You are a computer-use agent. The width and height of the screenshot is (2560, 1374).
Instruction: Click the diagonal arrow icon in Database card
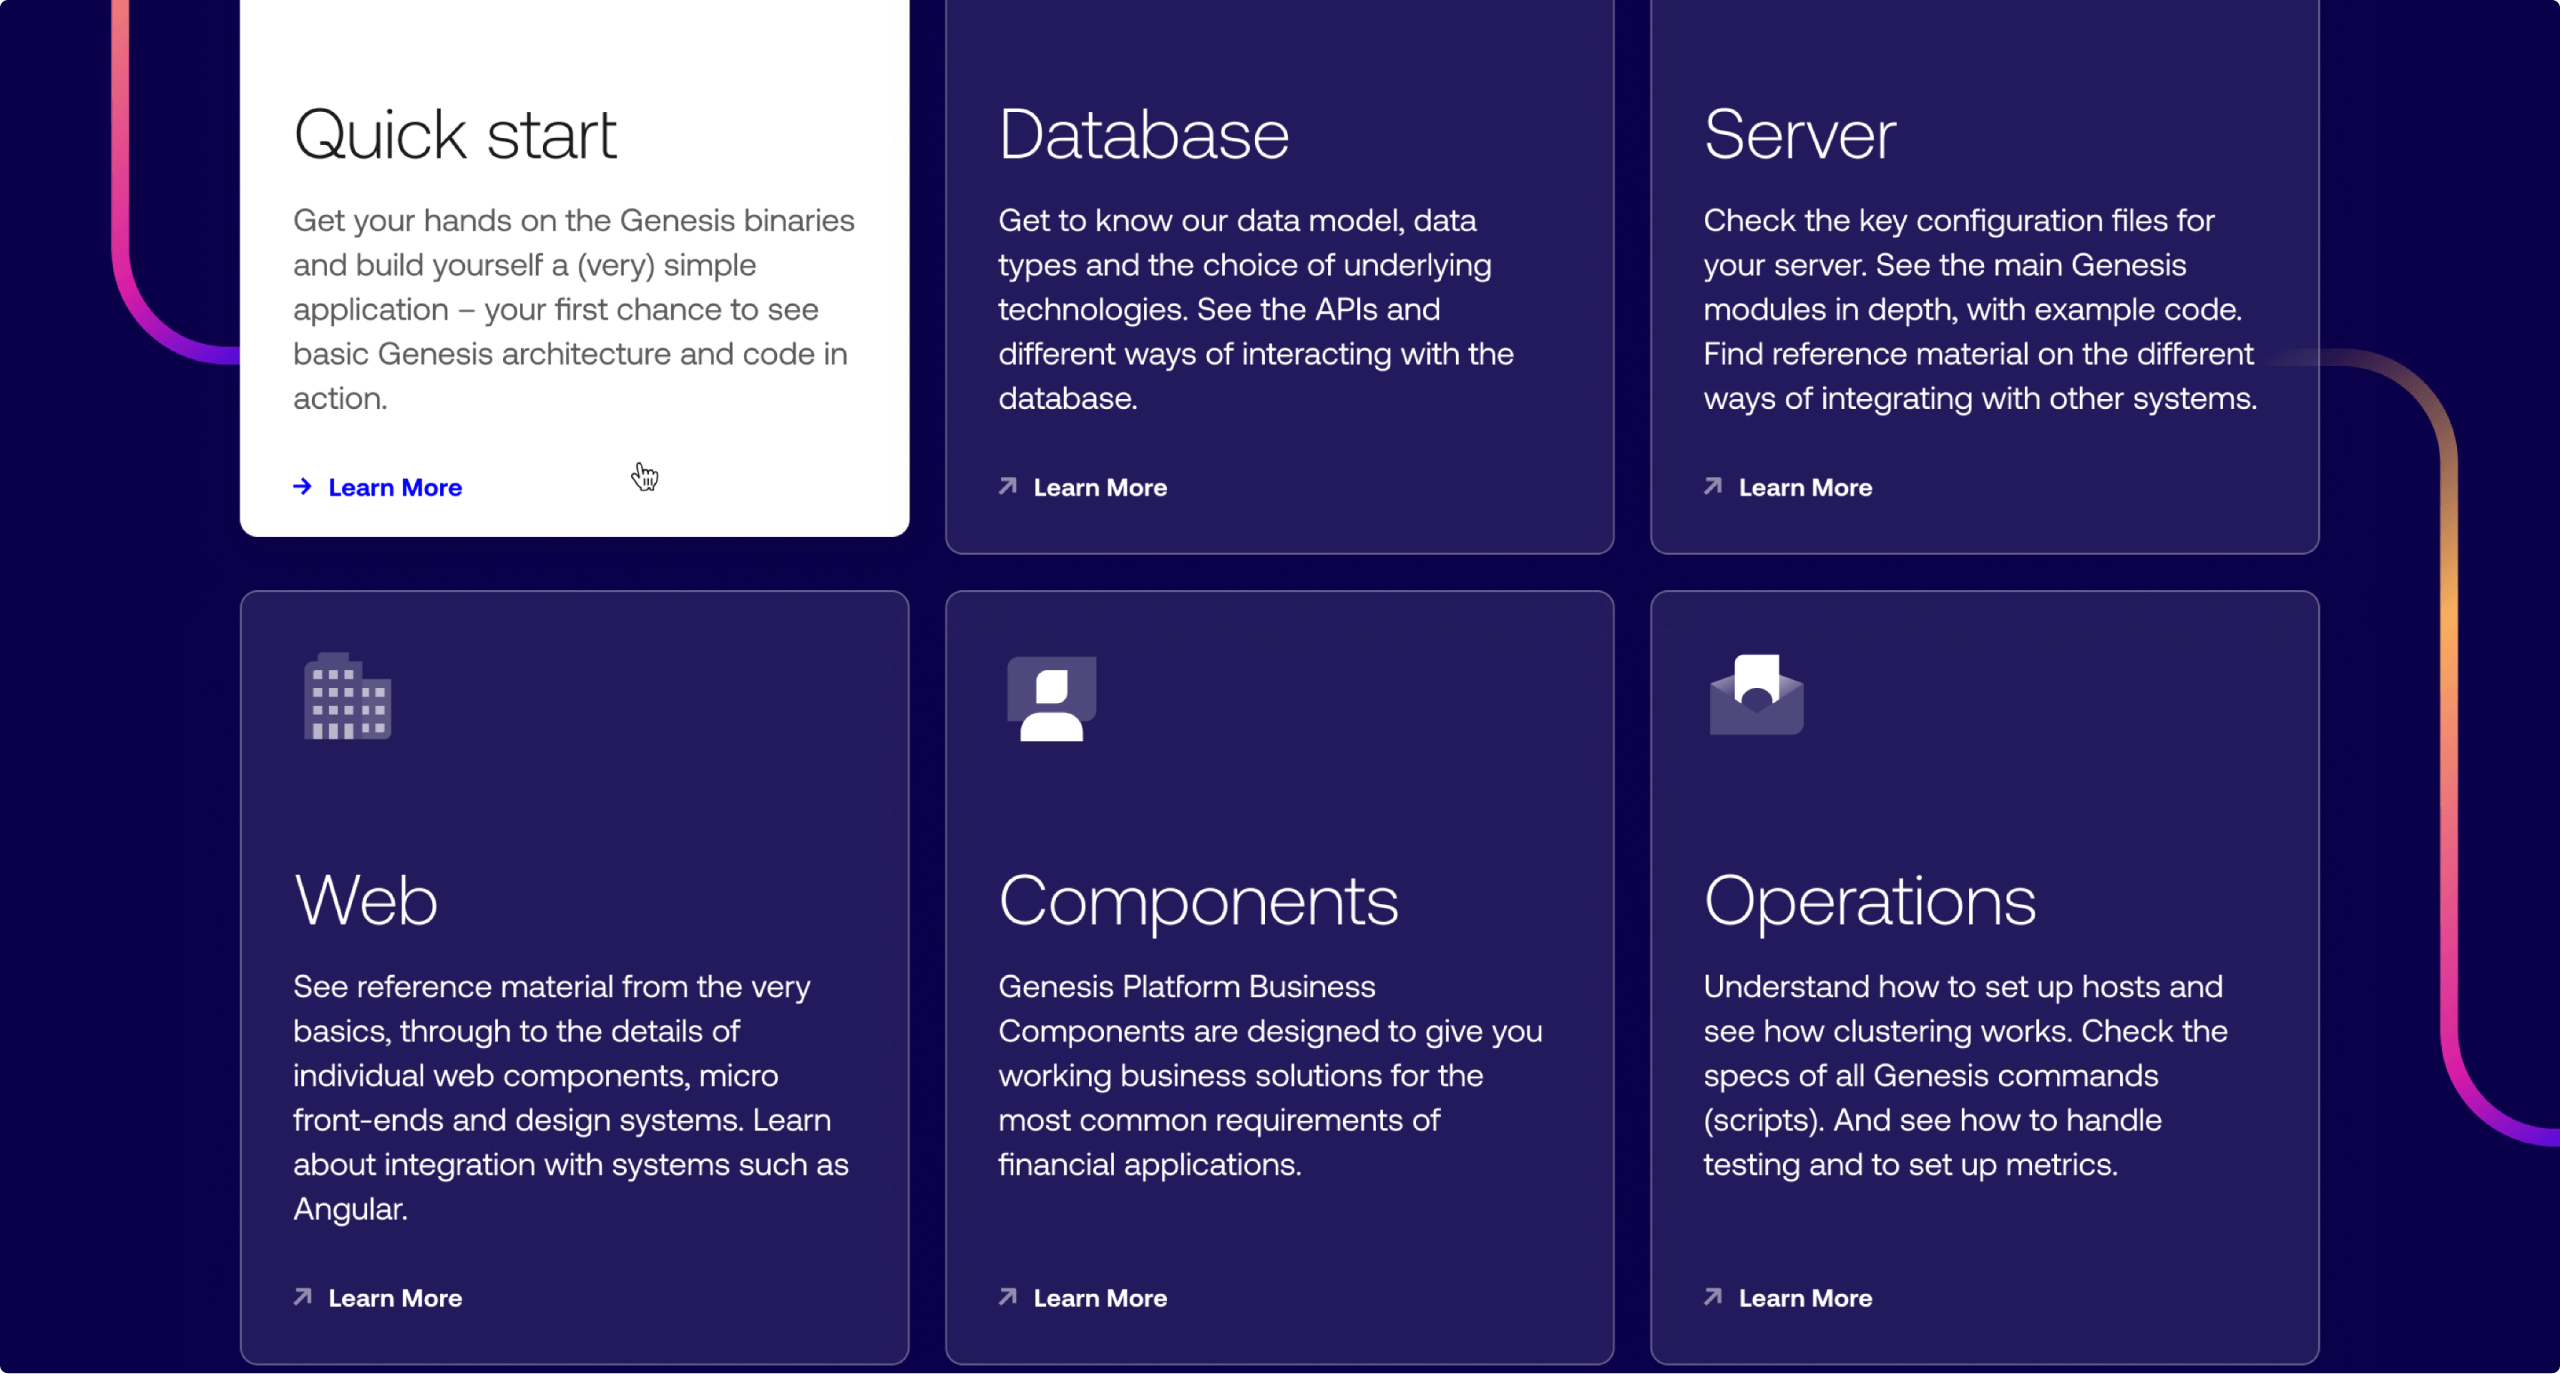pyautogui.click(x=1008, y=486)
